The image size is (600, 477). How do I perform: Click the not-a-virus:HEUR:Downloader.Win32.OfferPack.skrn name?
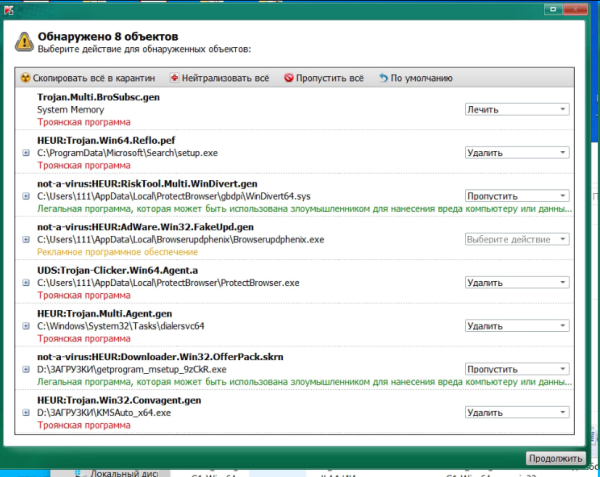[160, 357]
